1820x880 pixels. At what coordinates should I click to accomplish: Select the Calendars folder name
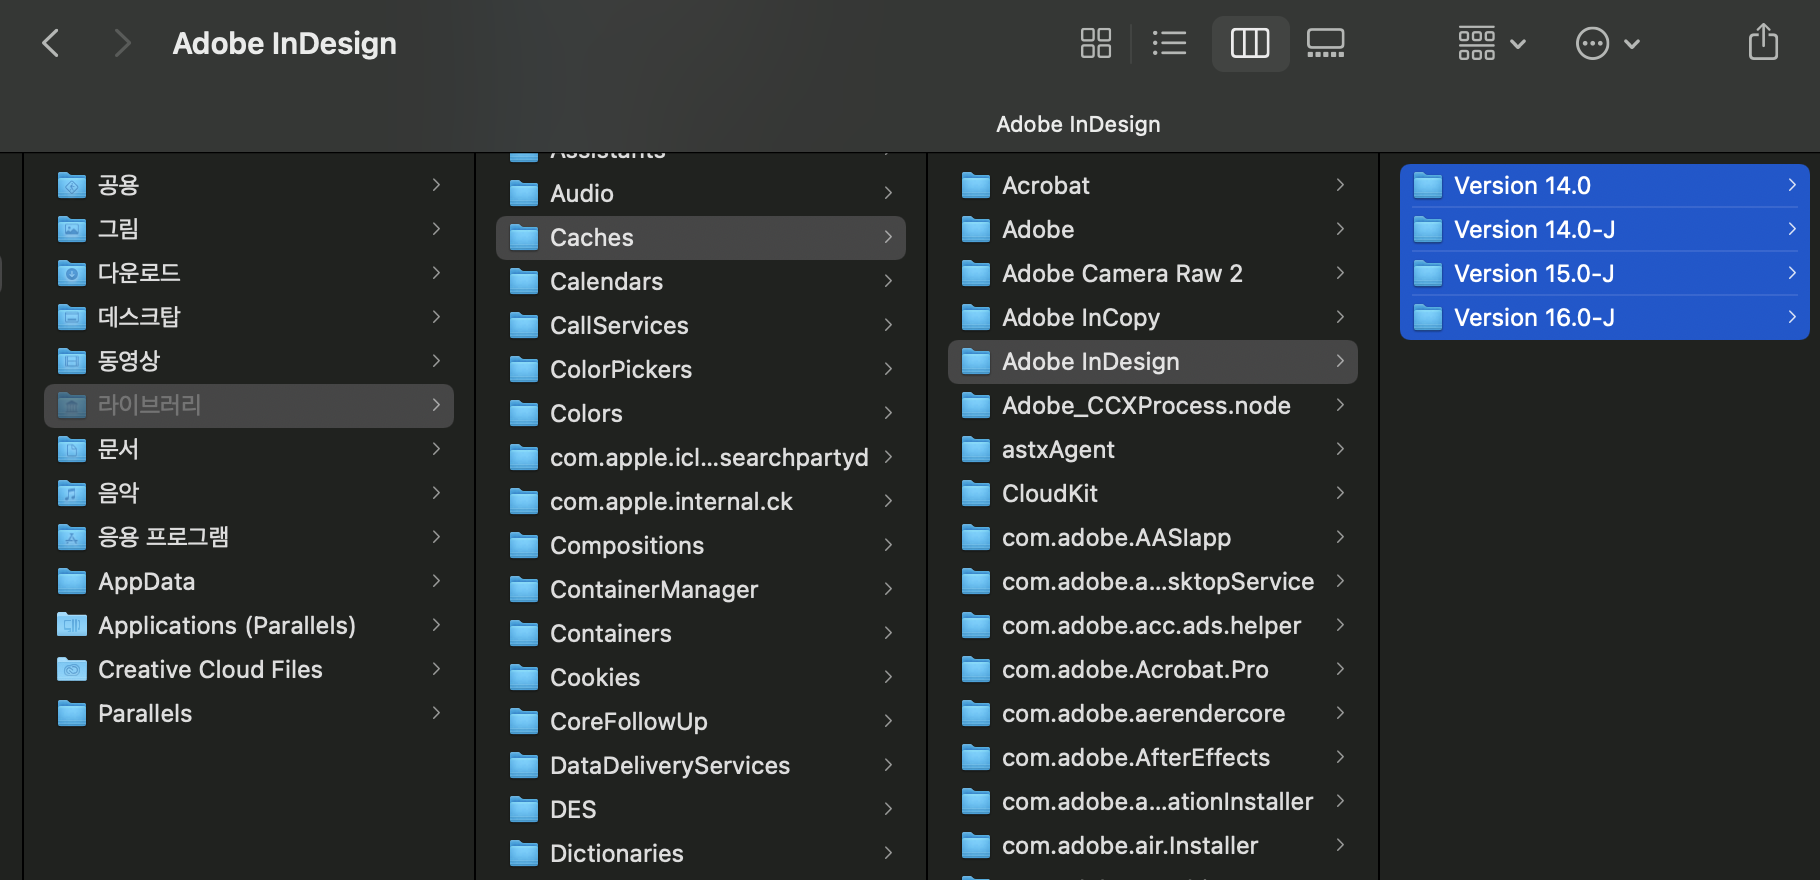point(606,281)
